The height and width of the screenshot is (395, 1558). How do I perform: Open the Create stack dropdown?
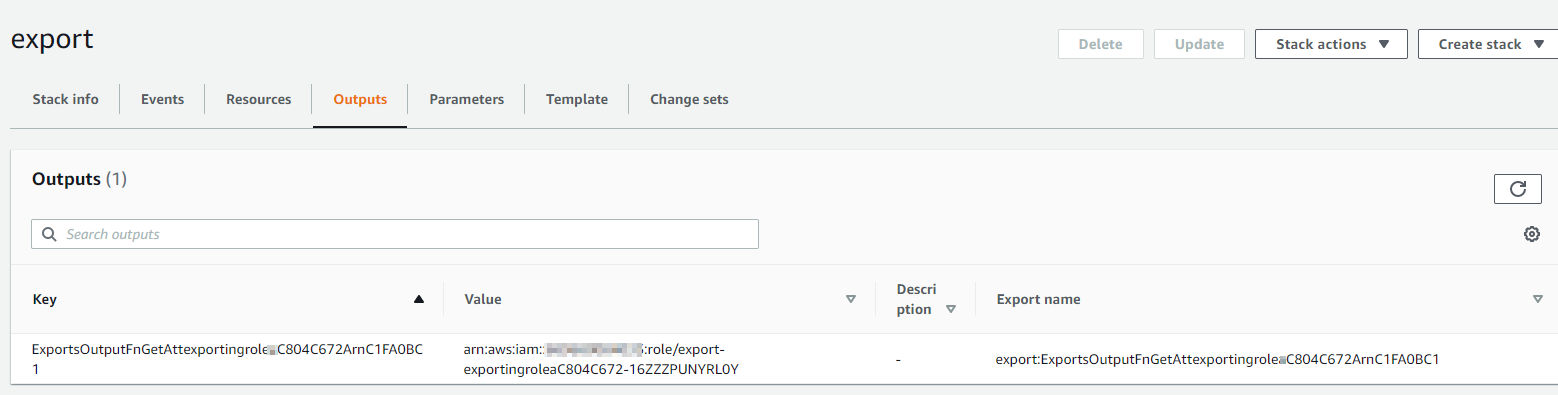pos(1488,44)
